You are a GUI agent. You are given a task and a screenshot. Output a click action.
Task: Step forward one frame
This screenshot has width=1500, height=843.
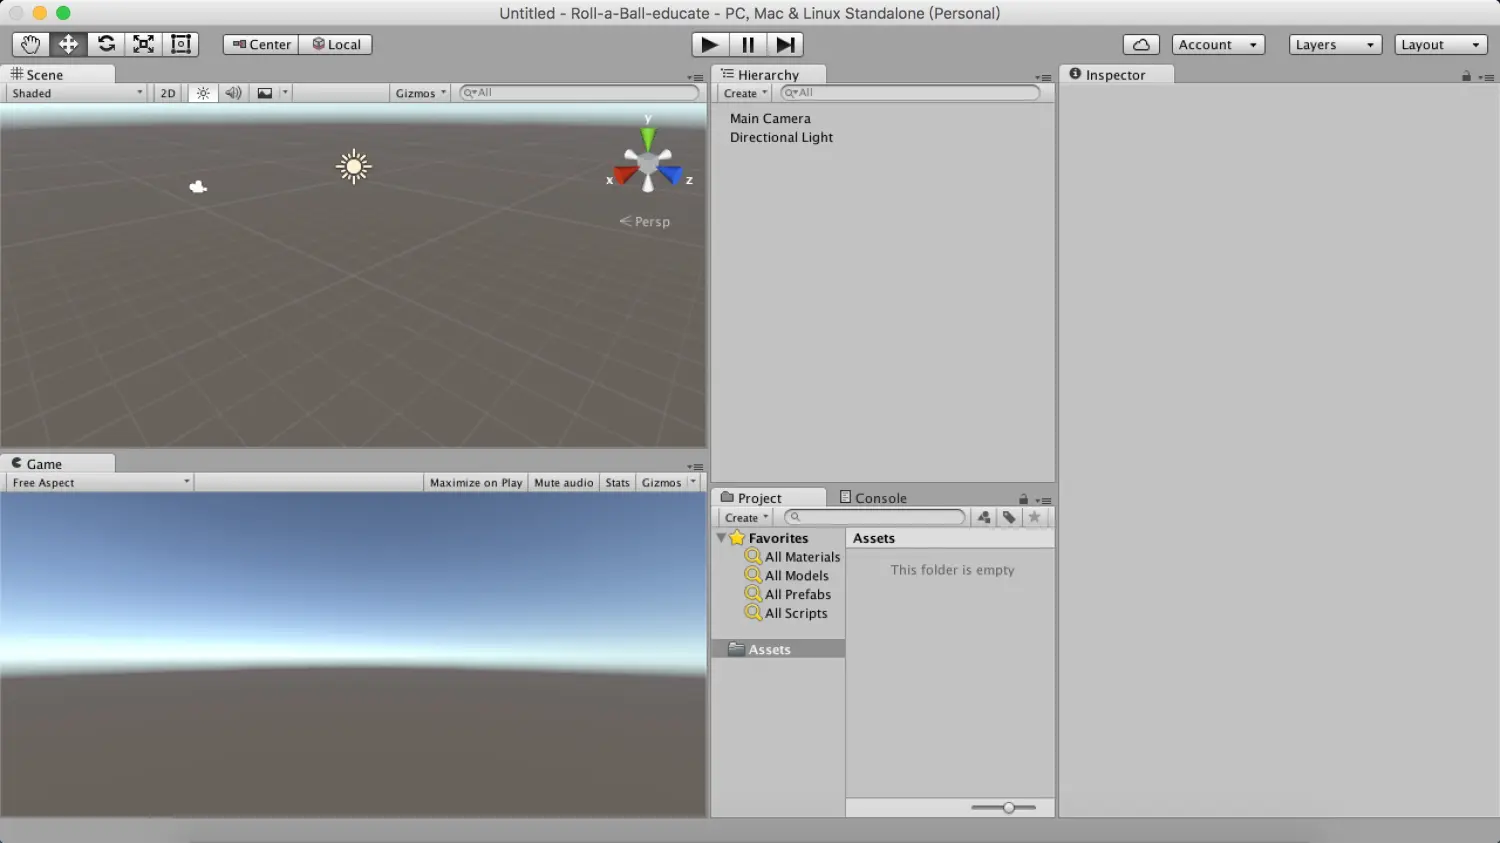pos(785,44)
